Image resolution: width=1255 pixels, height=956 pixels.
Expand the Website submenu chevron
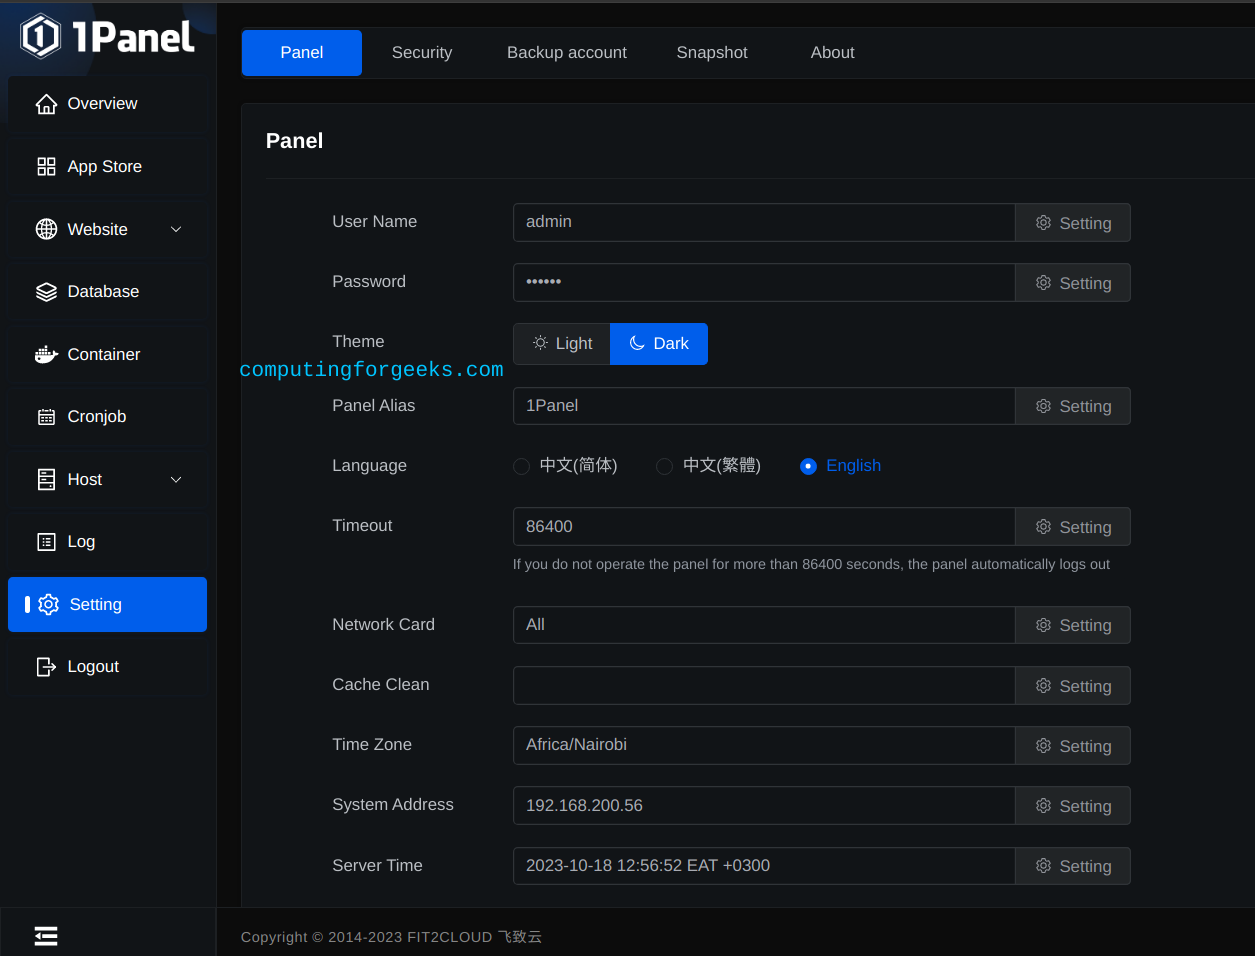176,229
